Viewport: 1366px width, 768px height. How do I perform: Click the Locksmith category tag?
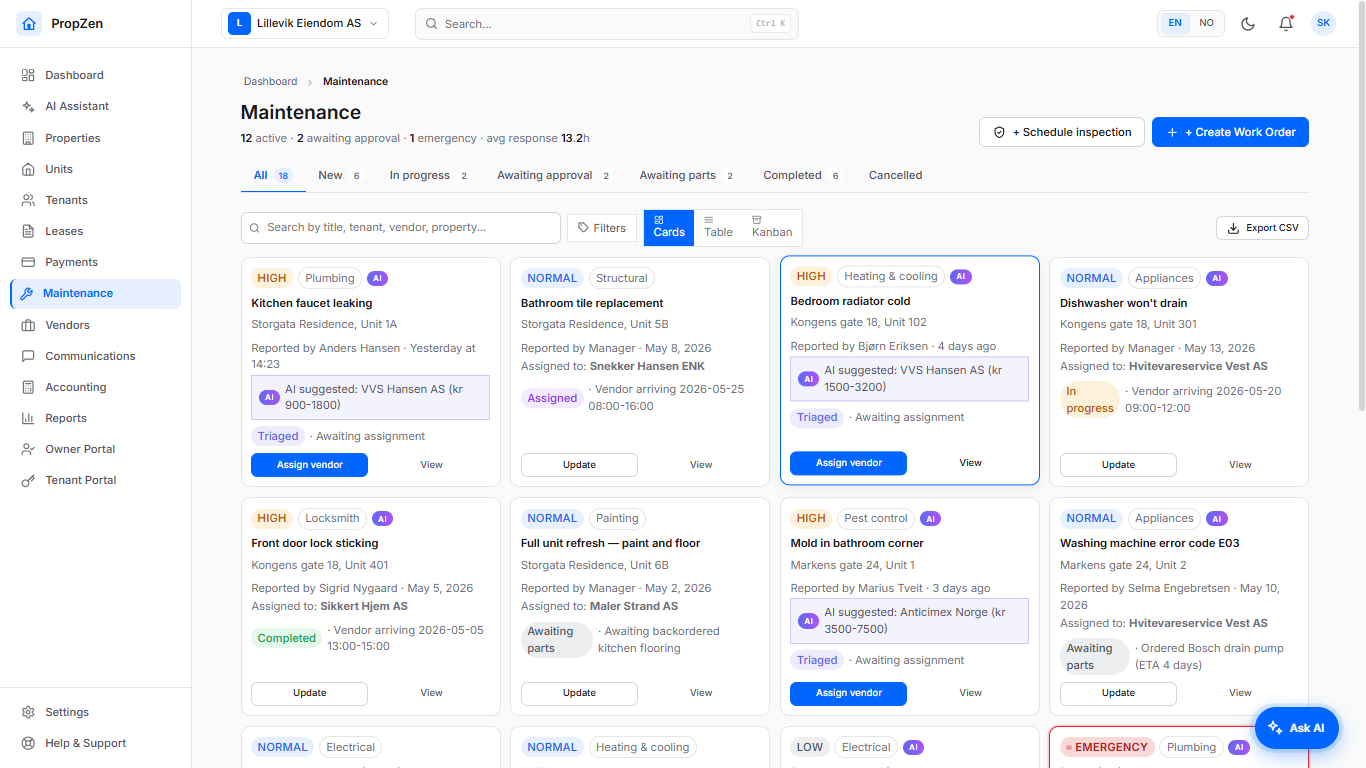click(x=332, y=518)
